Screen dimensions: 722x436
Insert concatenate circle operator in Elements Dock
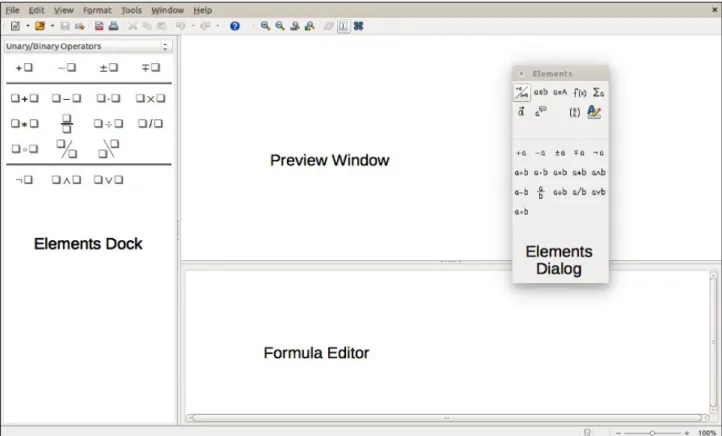(24, 149)
